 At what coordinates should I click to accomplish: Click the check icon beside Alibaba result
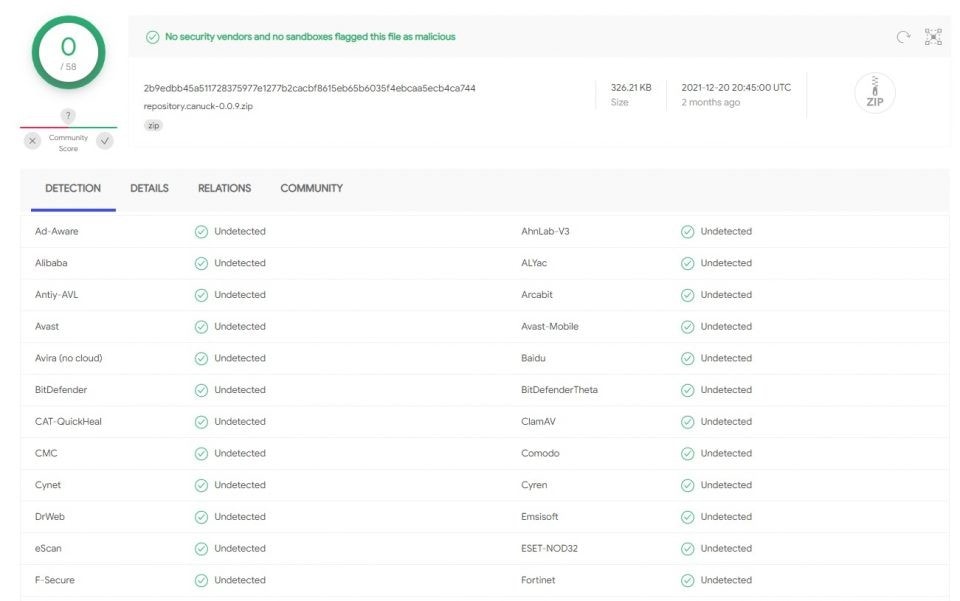pyautogui.click(x=201, y=263)
